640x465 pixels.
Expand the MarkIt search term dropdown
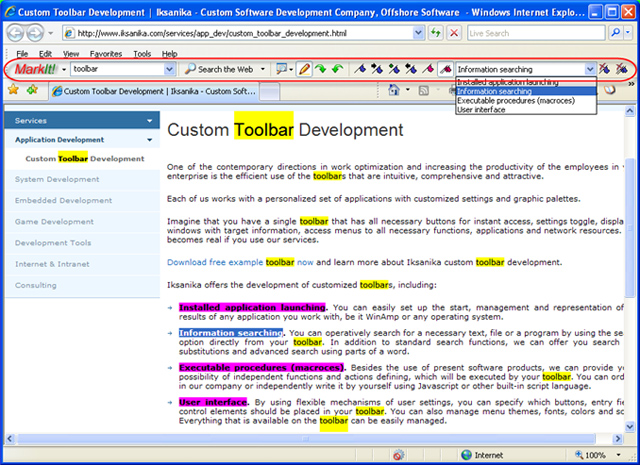pos(170,69)
